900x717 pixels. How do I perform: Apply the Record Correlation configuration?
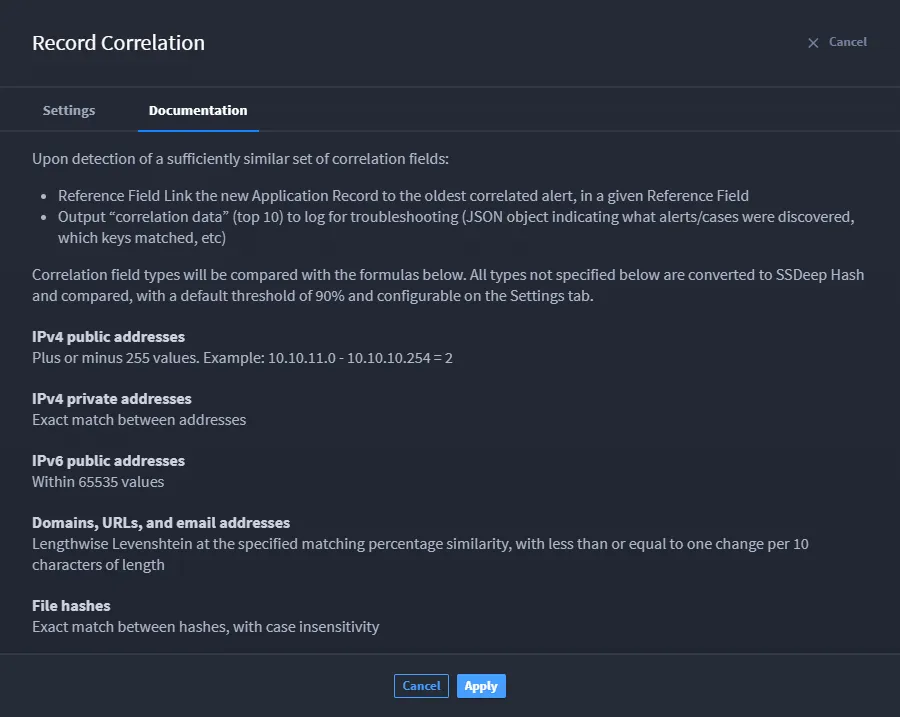coord(481,686)
